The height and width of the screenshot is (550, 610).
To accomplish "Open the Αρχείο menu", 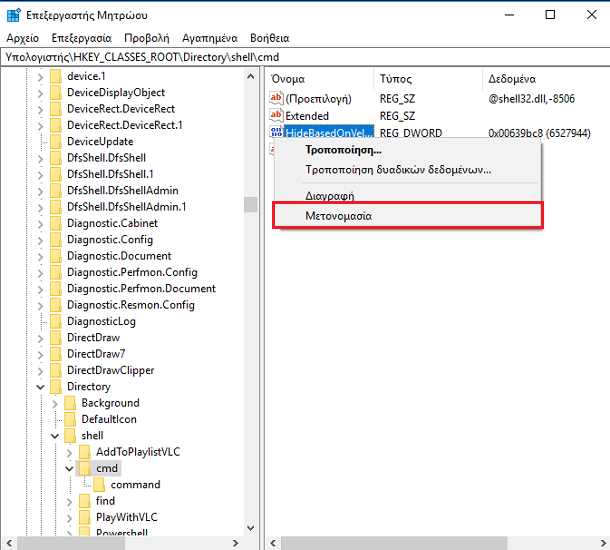I will point(23,38).
